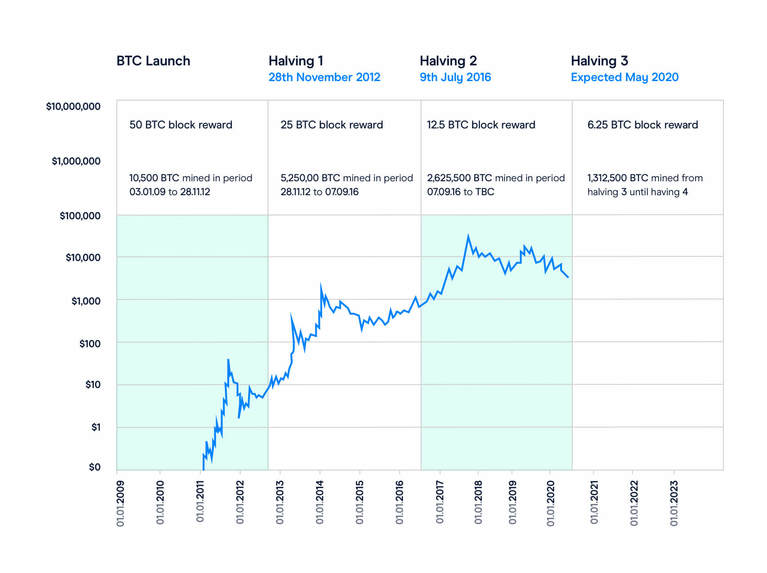Screen dimensions: 767x573
Task: Click '1,312,500 BTC mined from' text
Action: click(x=645, y=178)
